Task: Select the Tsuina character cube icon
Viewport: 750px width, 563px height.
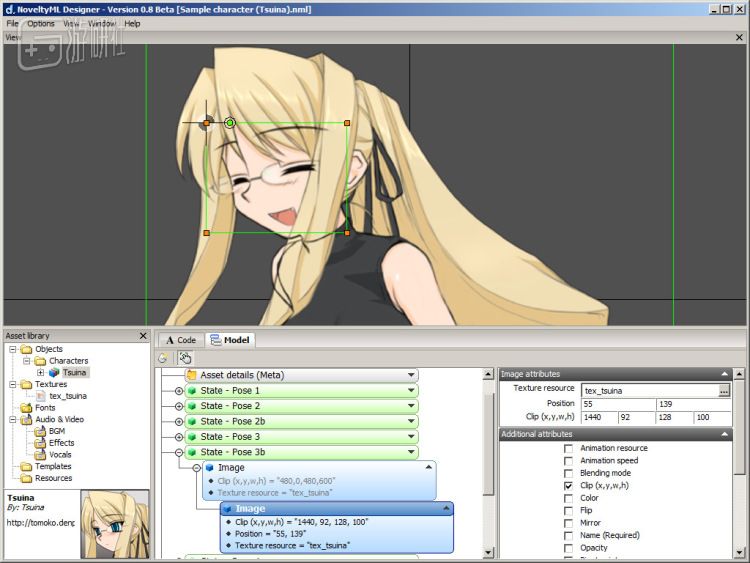Action: tap(54, 372)
